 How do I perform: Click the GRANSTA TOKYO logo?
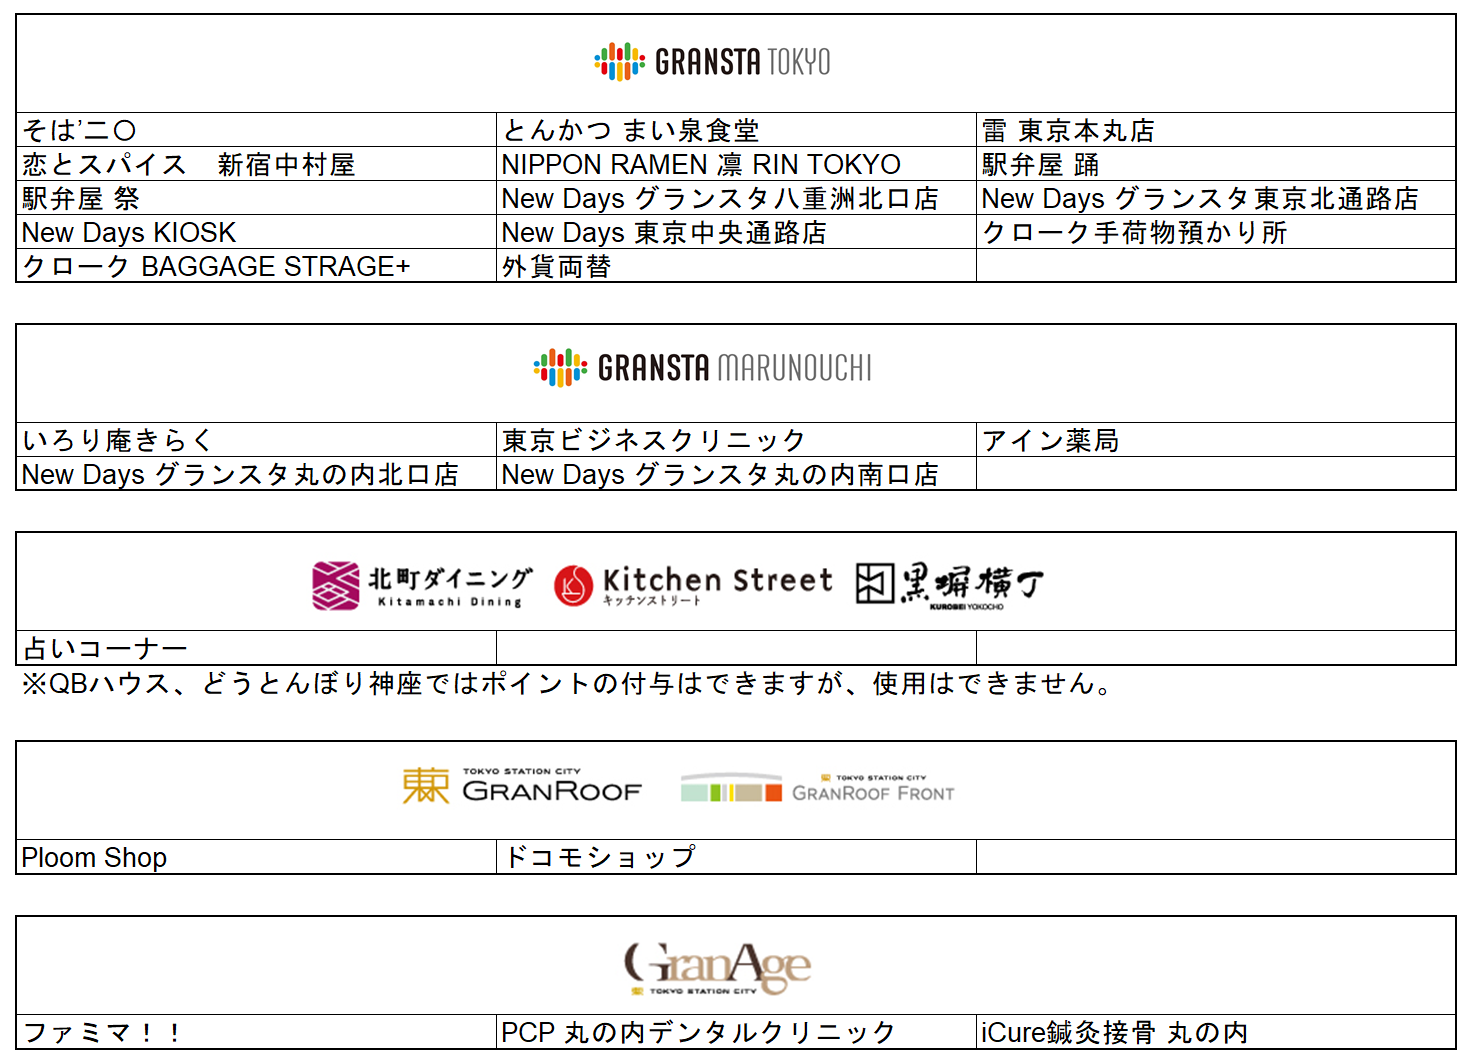coord(712,62)
